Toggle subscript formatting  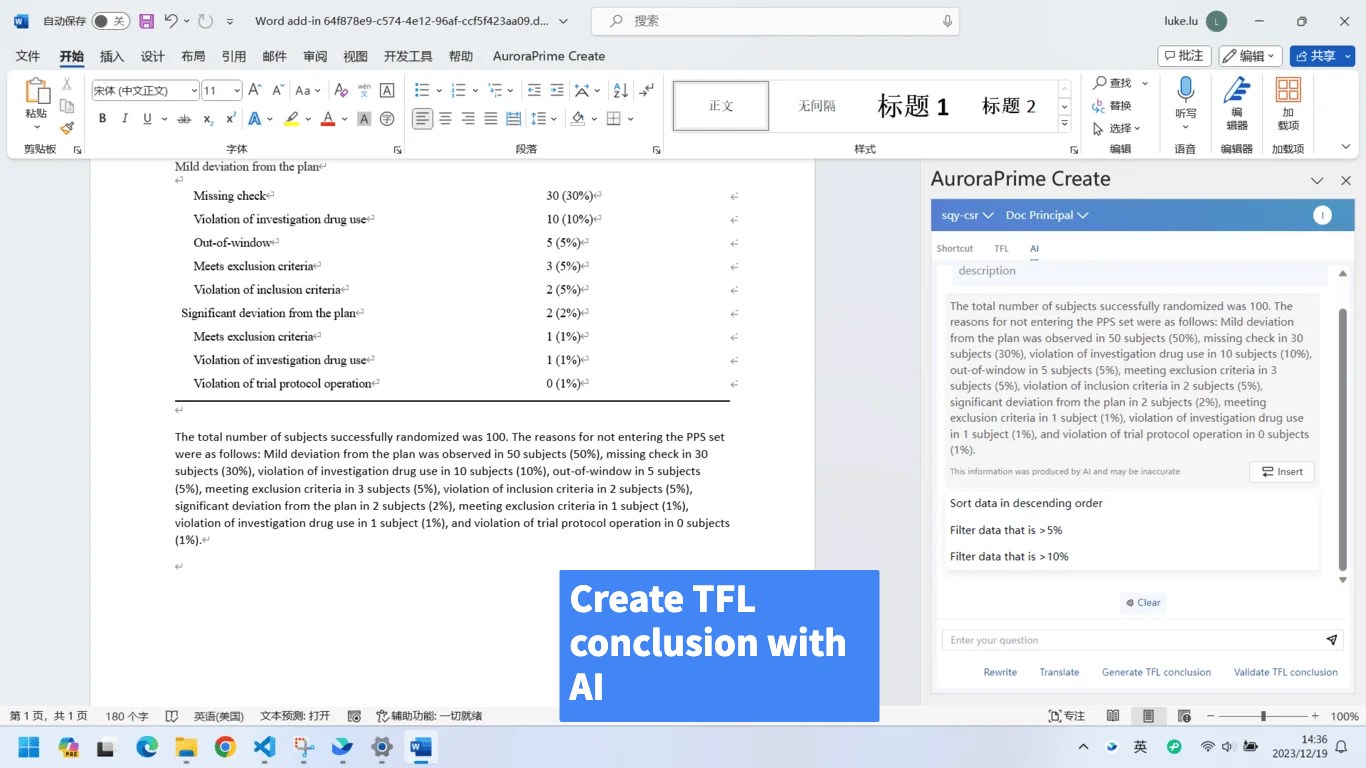(x=208, y=119)
